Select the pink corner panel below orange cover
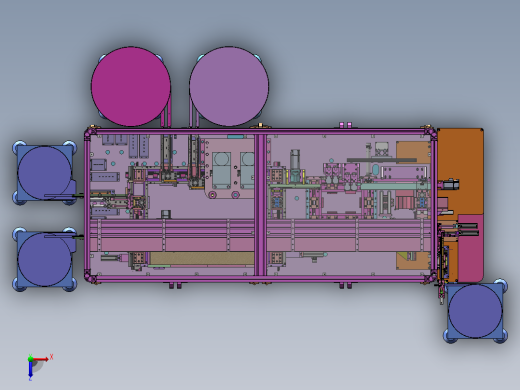The width and height of the screenshot is (520, 390). (471, 248)
